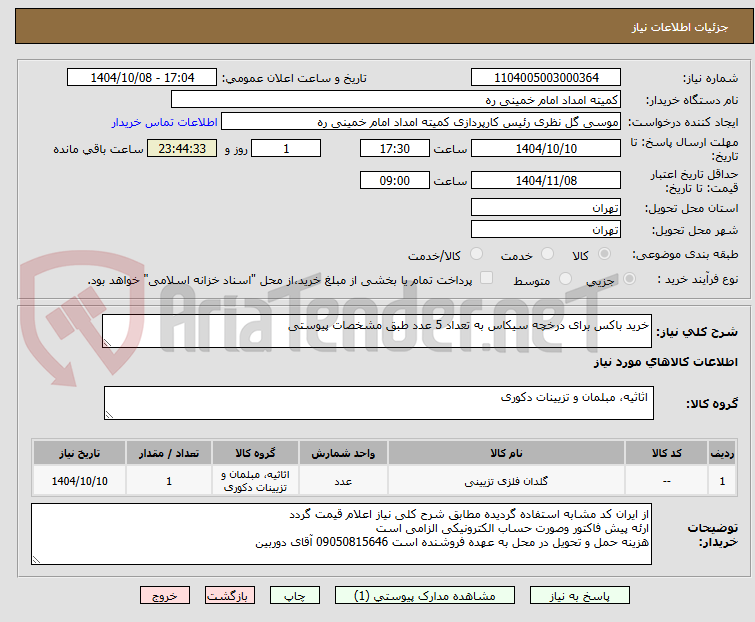Click the پاسخ به نیاز button
755x622 pixels.
[580, 596]
